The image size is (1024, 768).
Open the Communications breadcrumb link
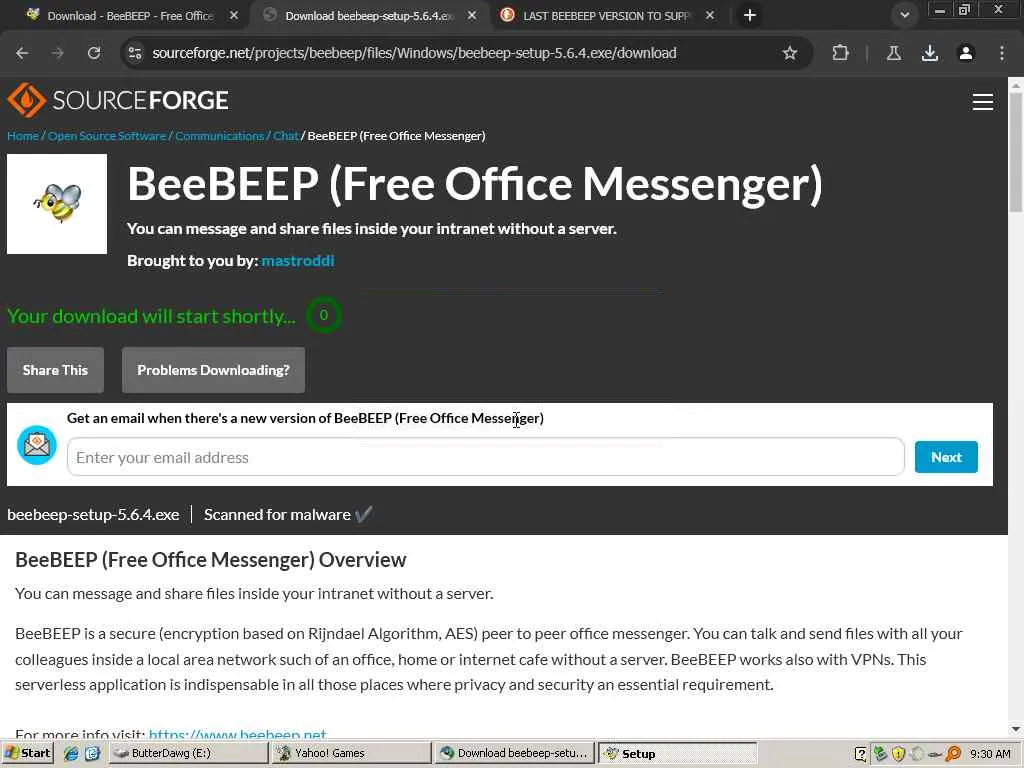point(219,136)
